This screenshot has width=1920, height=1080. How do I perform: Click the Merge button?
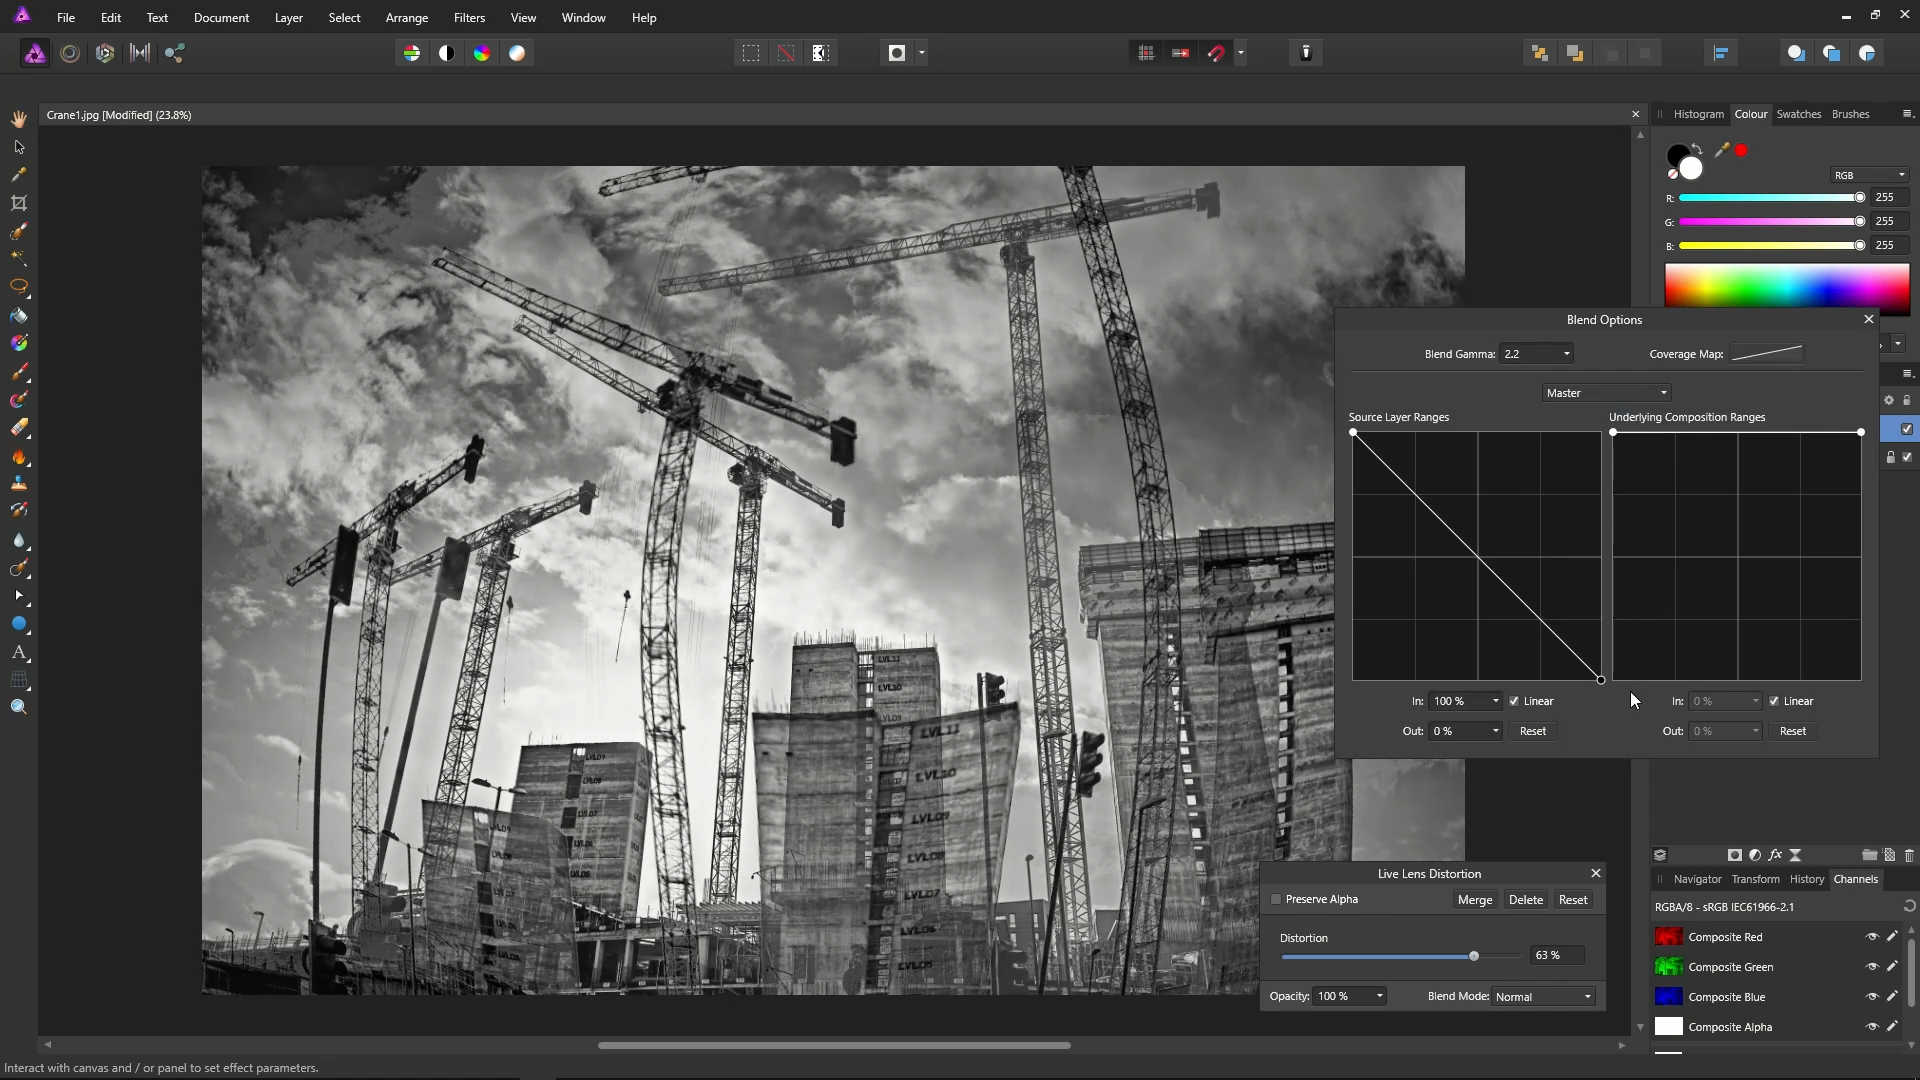(x=1474, y=900)
